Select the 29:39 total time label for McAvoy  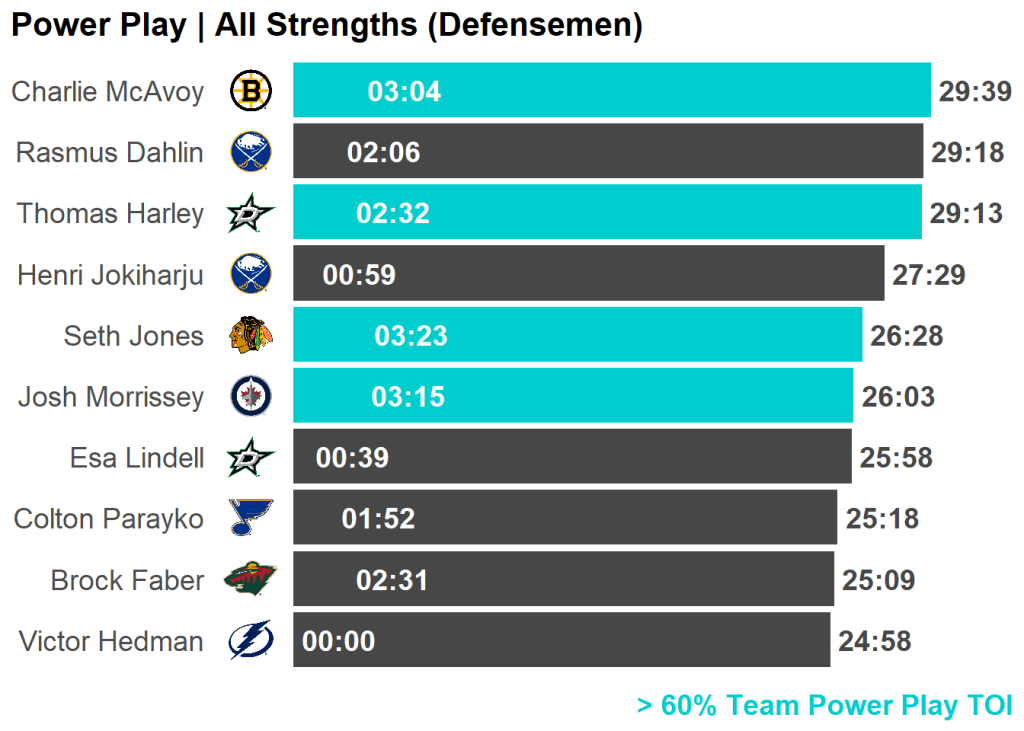point(975,92)
